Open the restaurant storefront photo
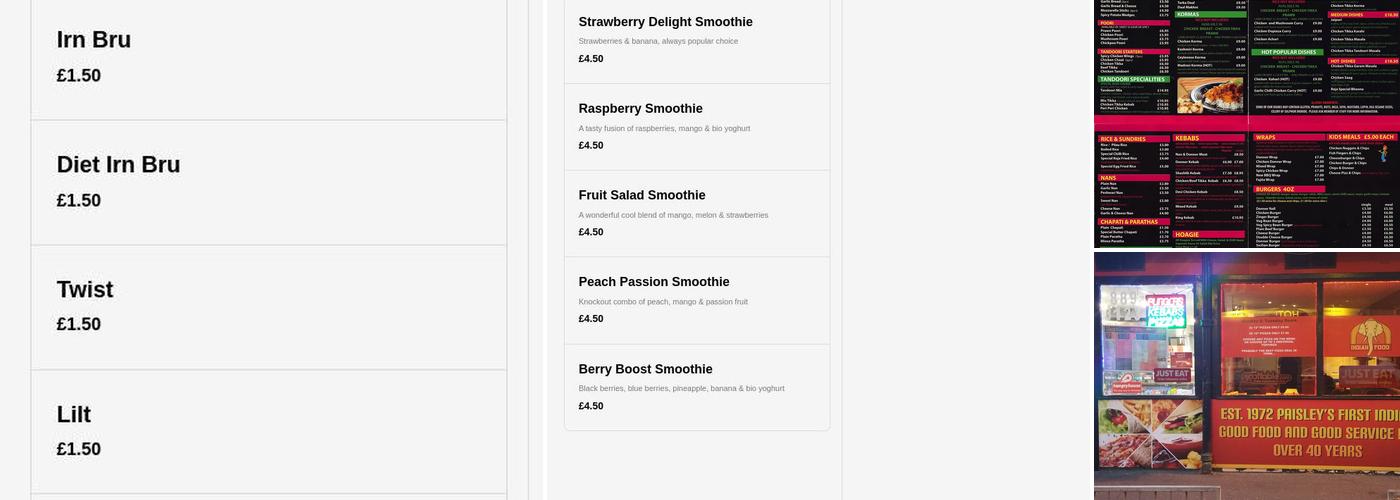This screenshot has height=500, width=1400. [x=1246, y=376]
